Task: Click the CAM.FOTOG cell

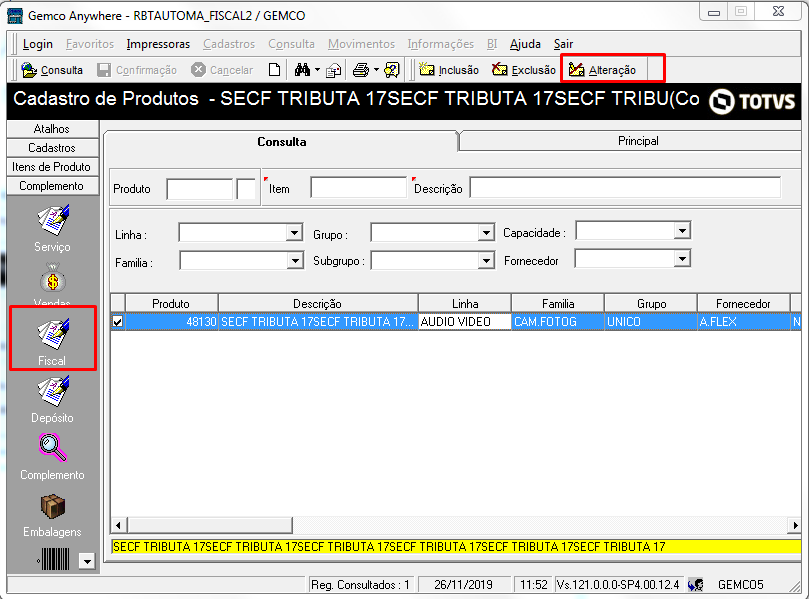Action: coord(558,322)
